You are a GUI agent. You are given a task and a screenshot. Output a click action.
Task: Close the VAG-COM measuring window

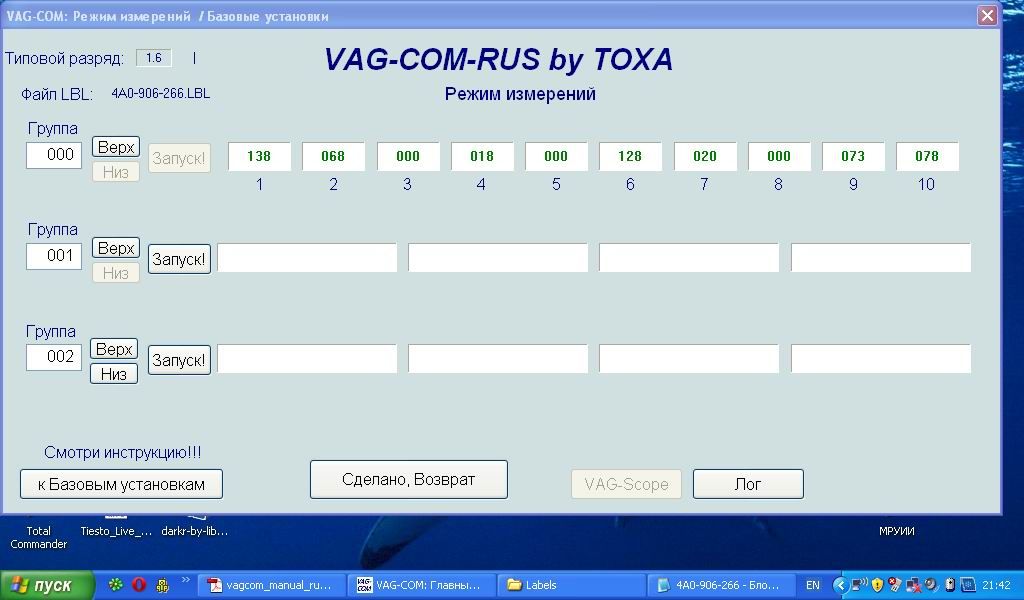987,15
